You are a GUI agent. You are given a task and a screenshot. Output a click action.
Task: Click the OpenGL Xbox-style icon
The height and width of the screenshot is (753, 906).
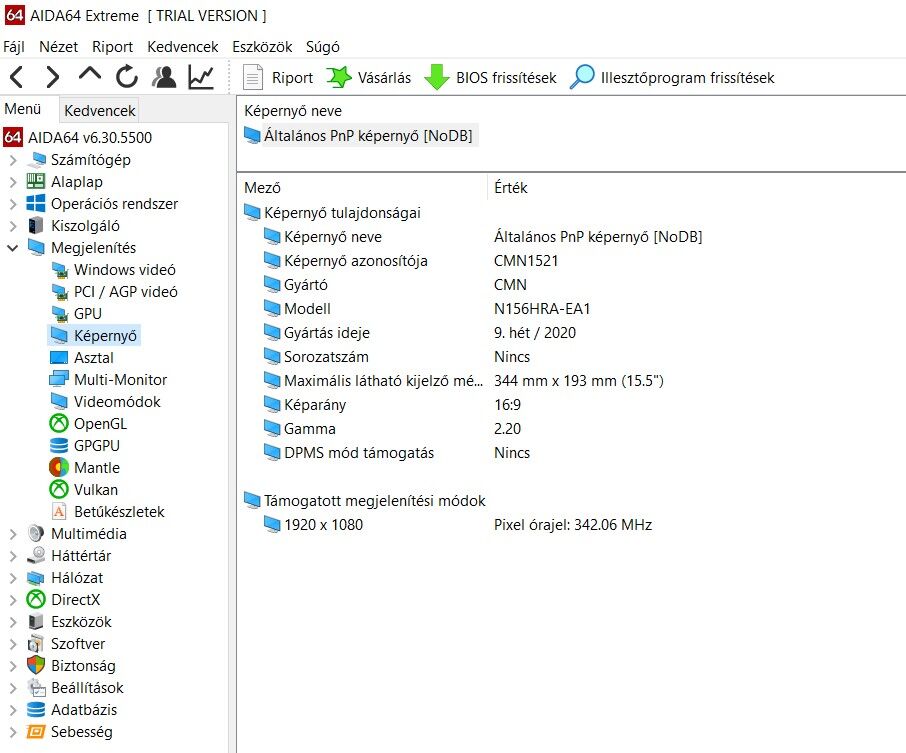(59, 424)
